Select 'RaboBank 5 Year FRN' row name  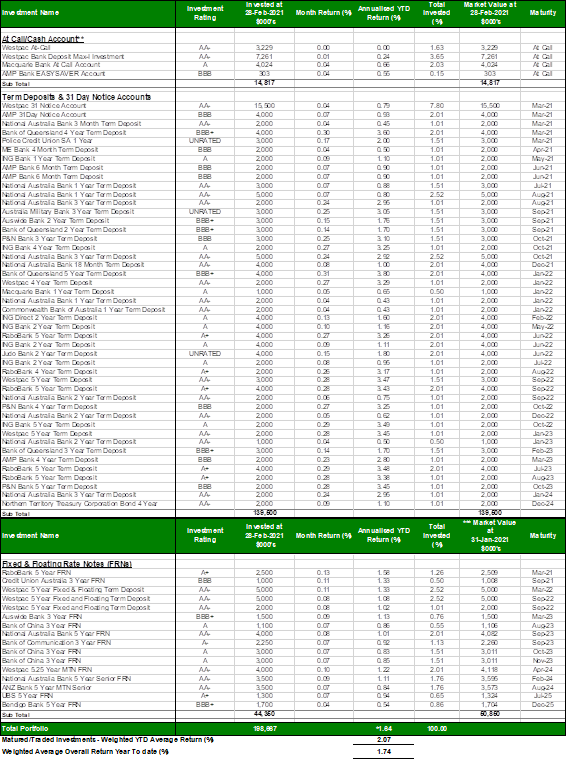pos(36,573)
